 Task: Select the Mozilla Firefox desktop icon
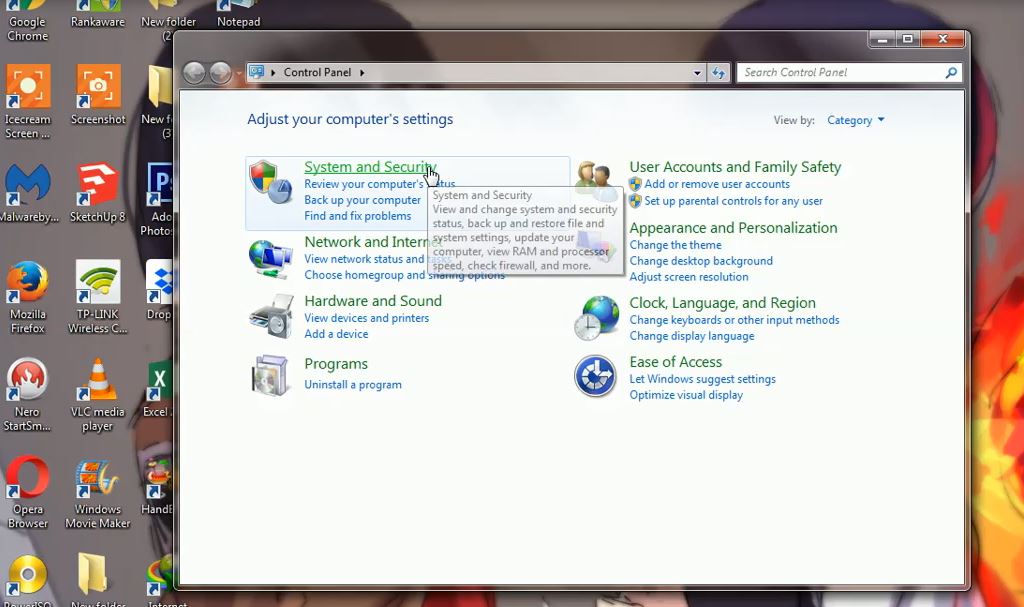[x=27, y=297]
